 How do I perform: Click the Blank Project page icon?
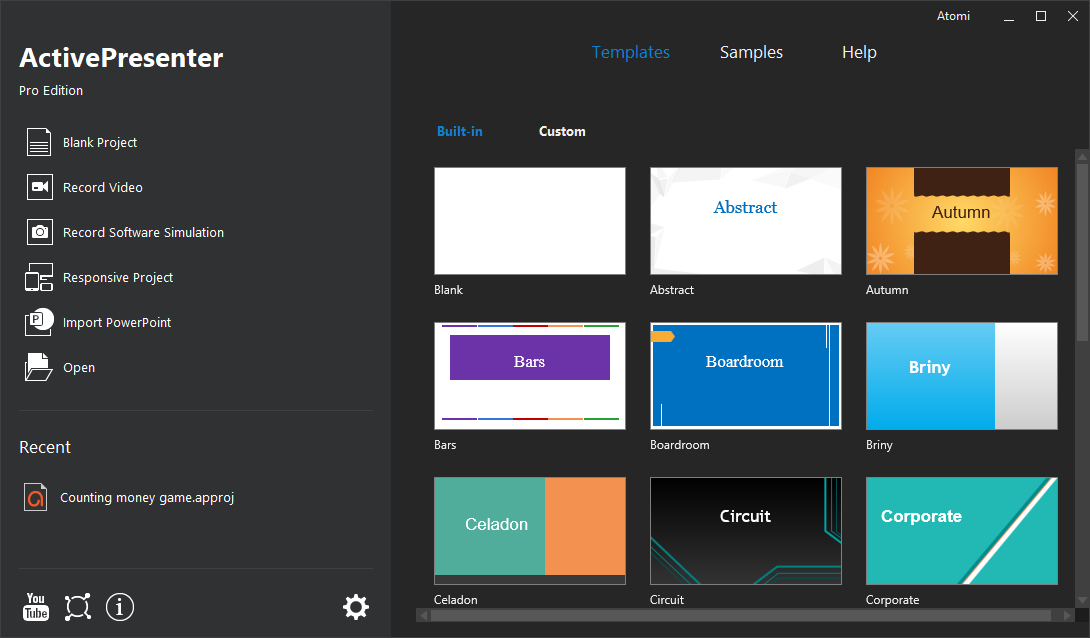tap(39, 142)
